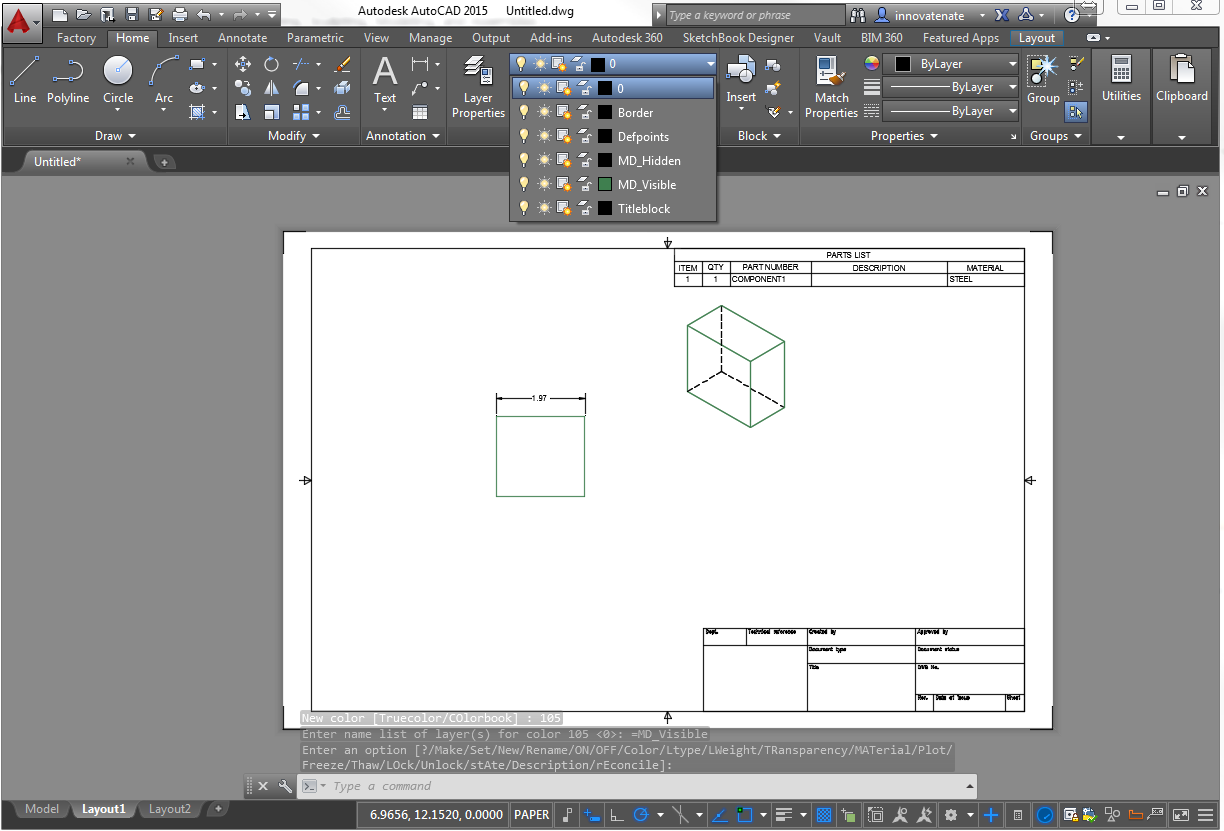
Task: Freeze the MD_Visible layer with sun icon
Action: point(543,184)
